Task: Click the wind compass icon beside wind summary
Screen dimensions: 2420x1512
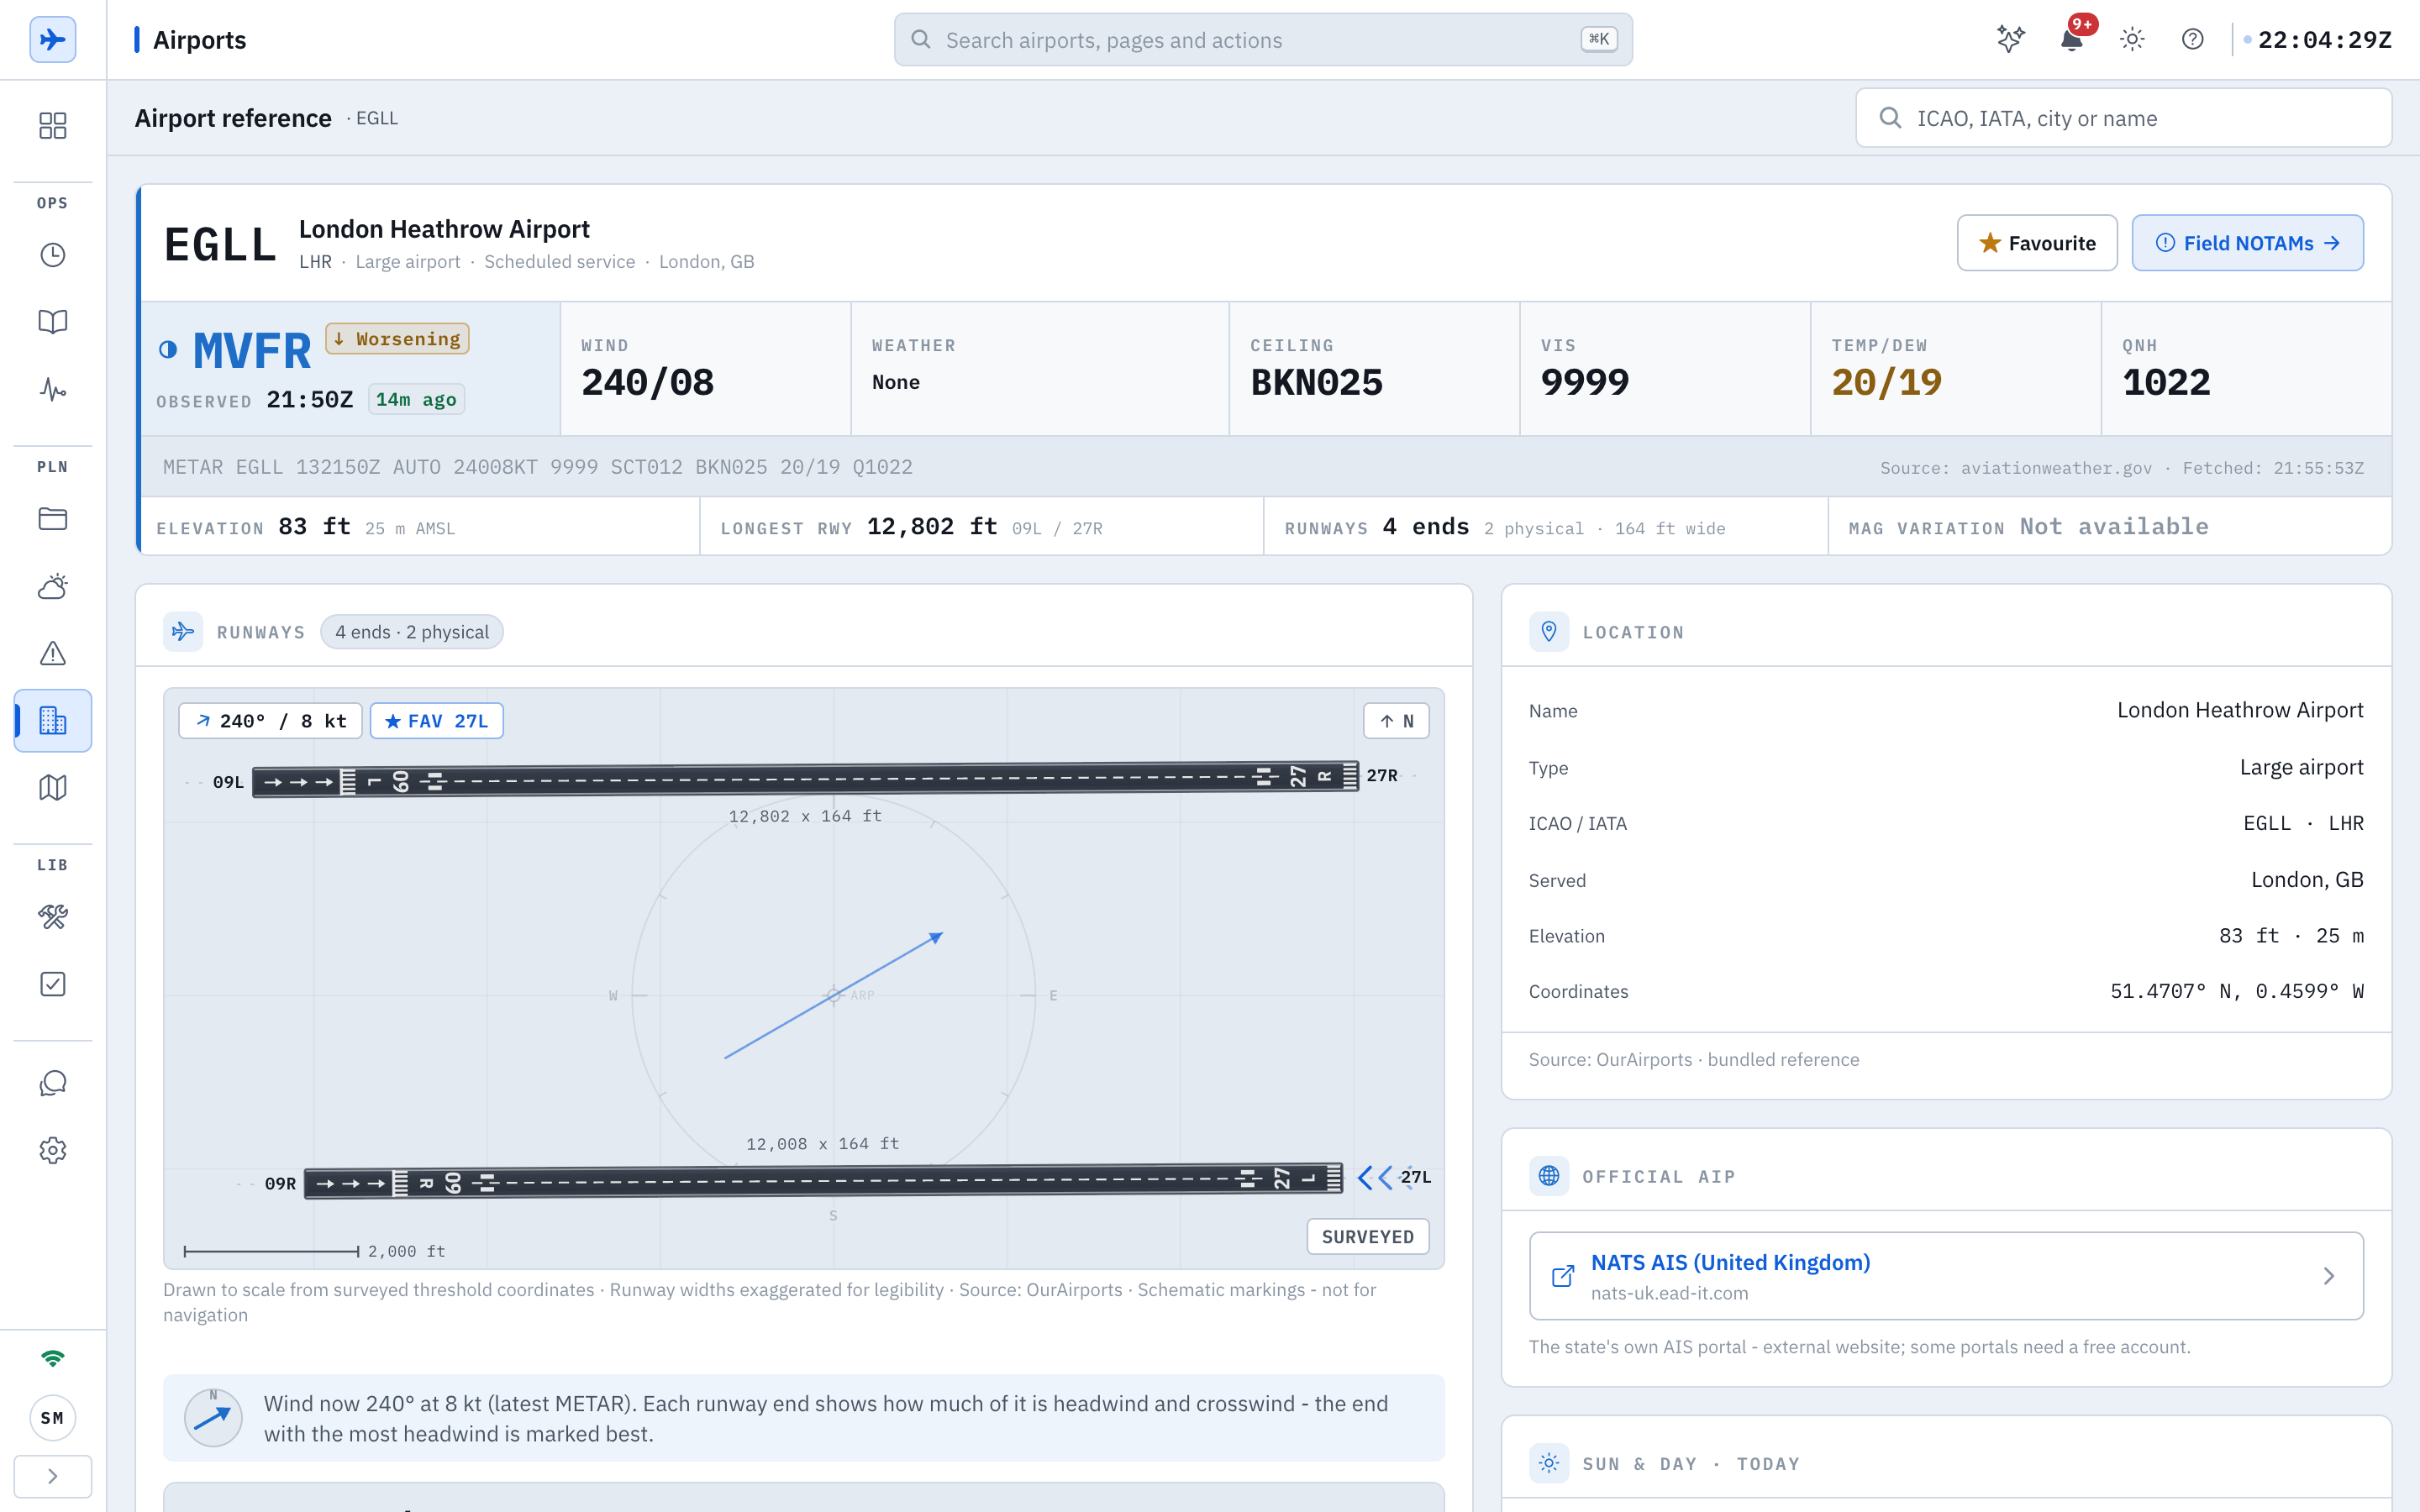Action: click(x=213, y=1418)
